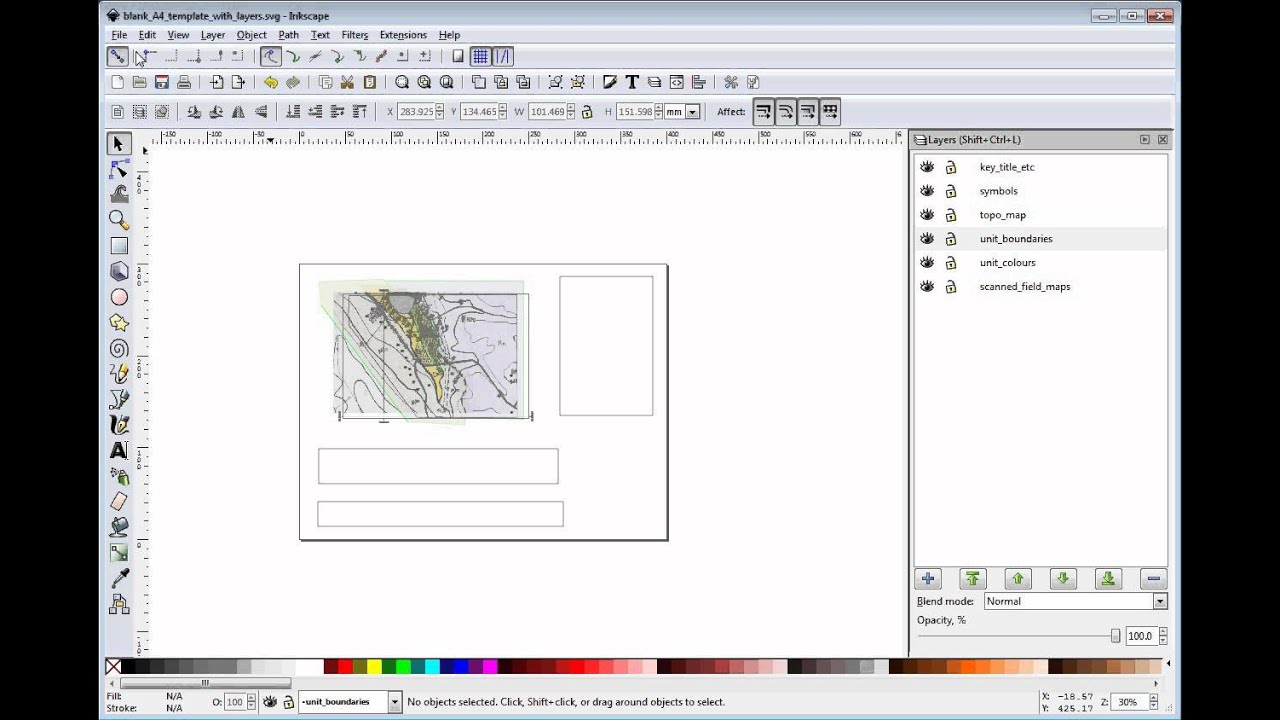The image size is (1280, 720).
Task: Open the File menu
Action: coord(119,35)
